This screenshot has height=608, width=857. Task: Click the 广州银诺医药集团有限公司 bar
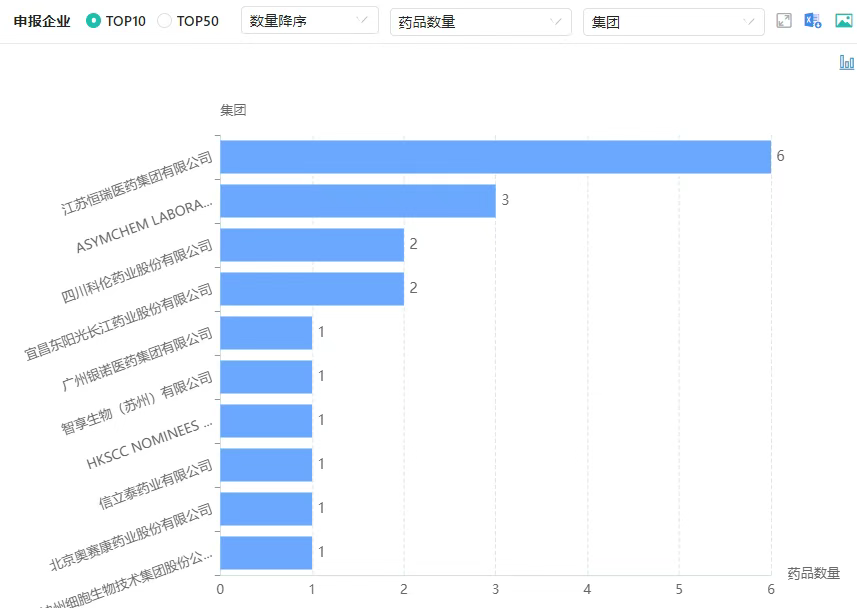(x=266, y=333)
